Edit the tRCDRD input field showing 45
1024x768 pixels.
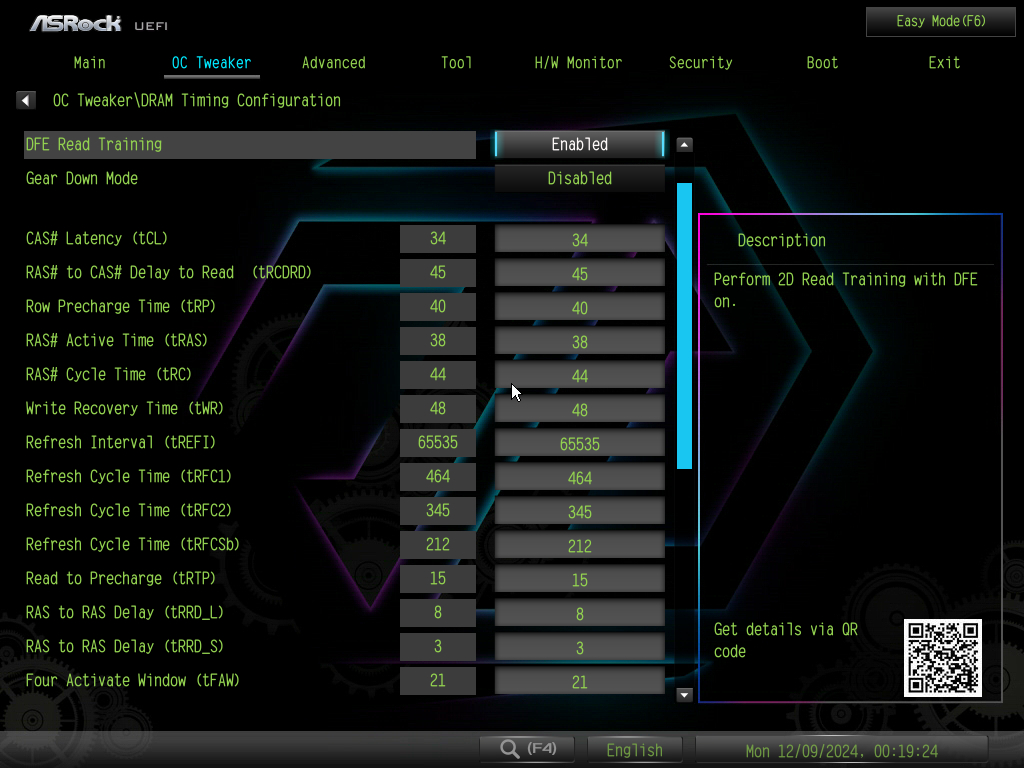coord(579,273)
